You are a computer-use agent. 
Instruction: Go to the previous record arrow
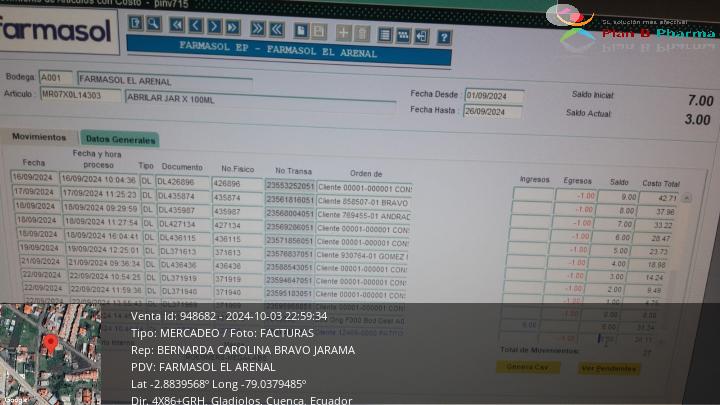tap(196, 26)
